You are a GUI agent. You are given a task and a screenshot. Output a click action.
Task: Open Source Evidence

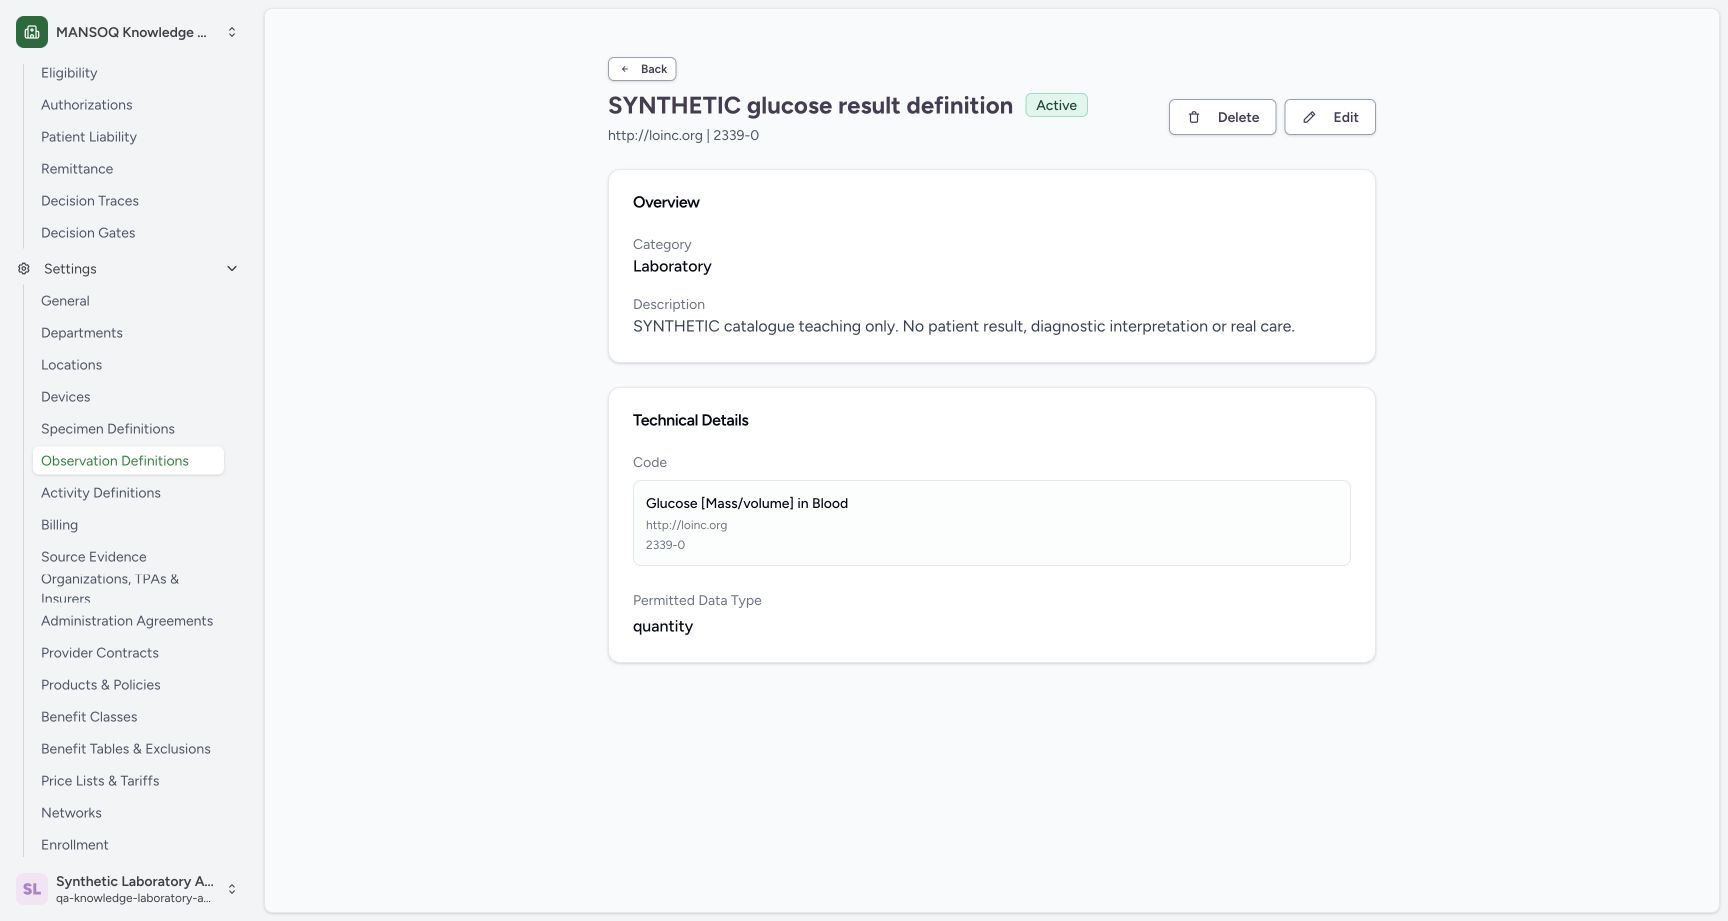click(94, 557)
